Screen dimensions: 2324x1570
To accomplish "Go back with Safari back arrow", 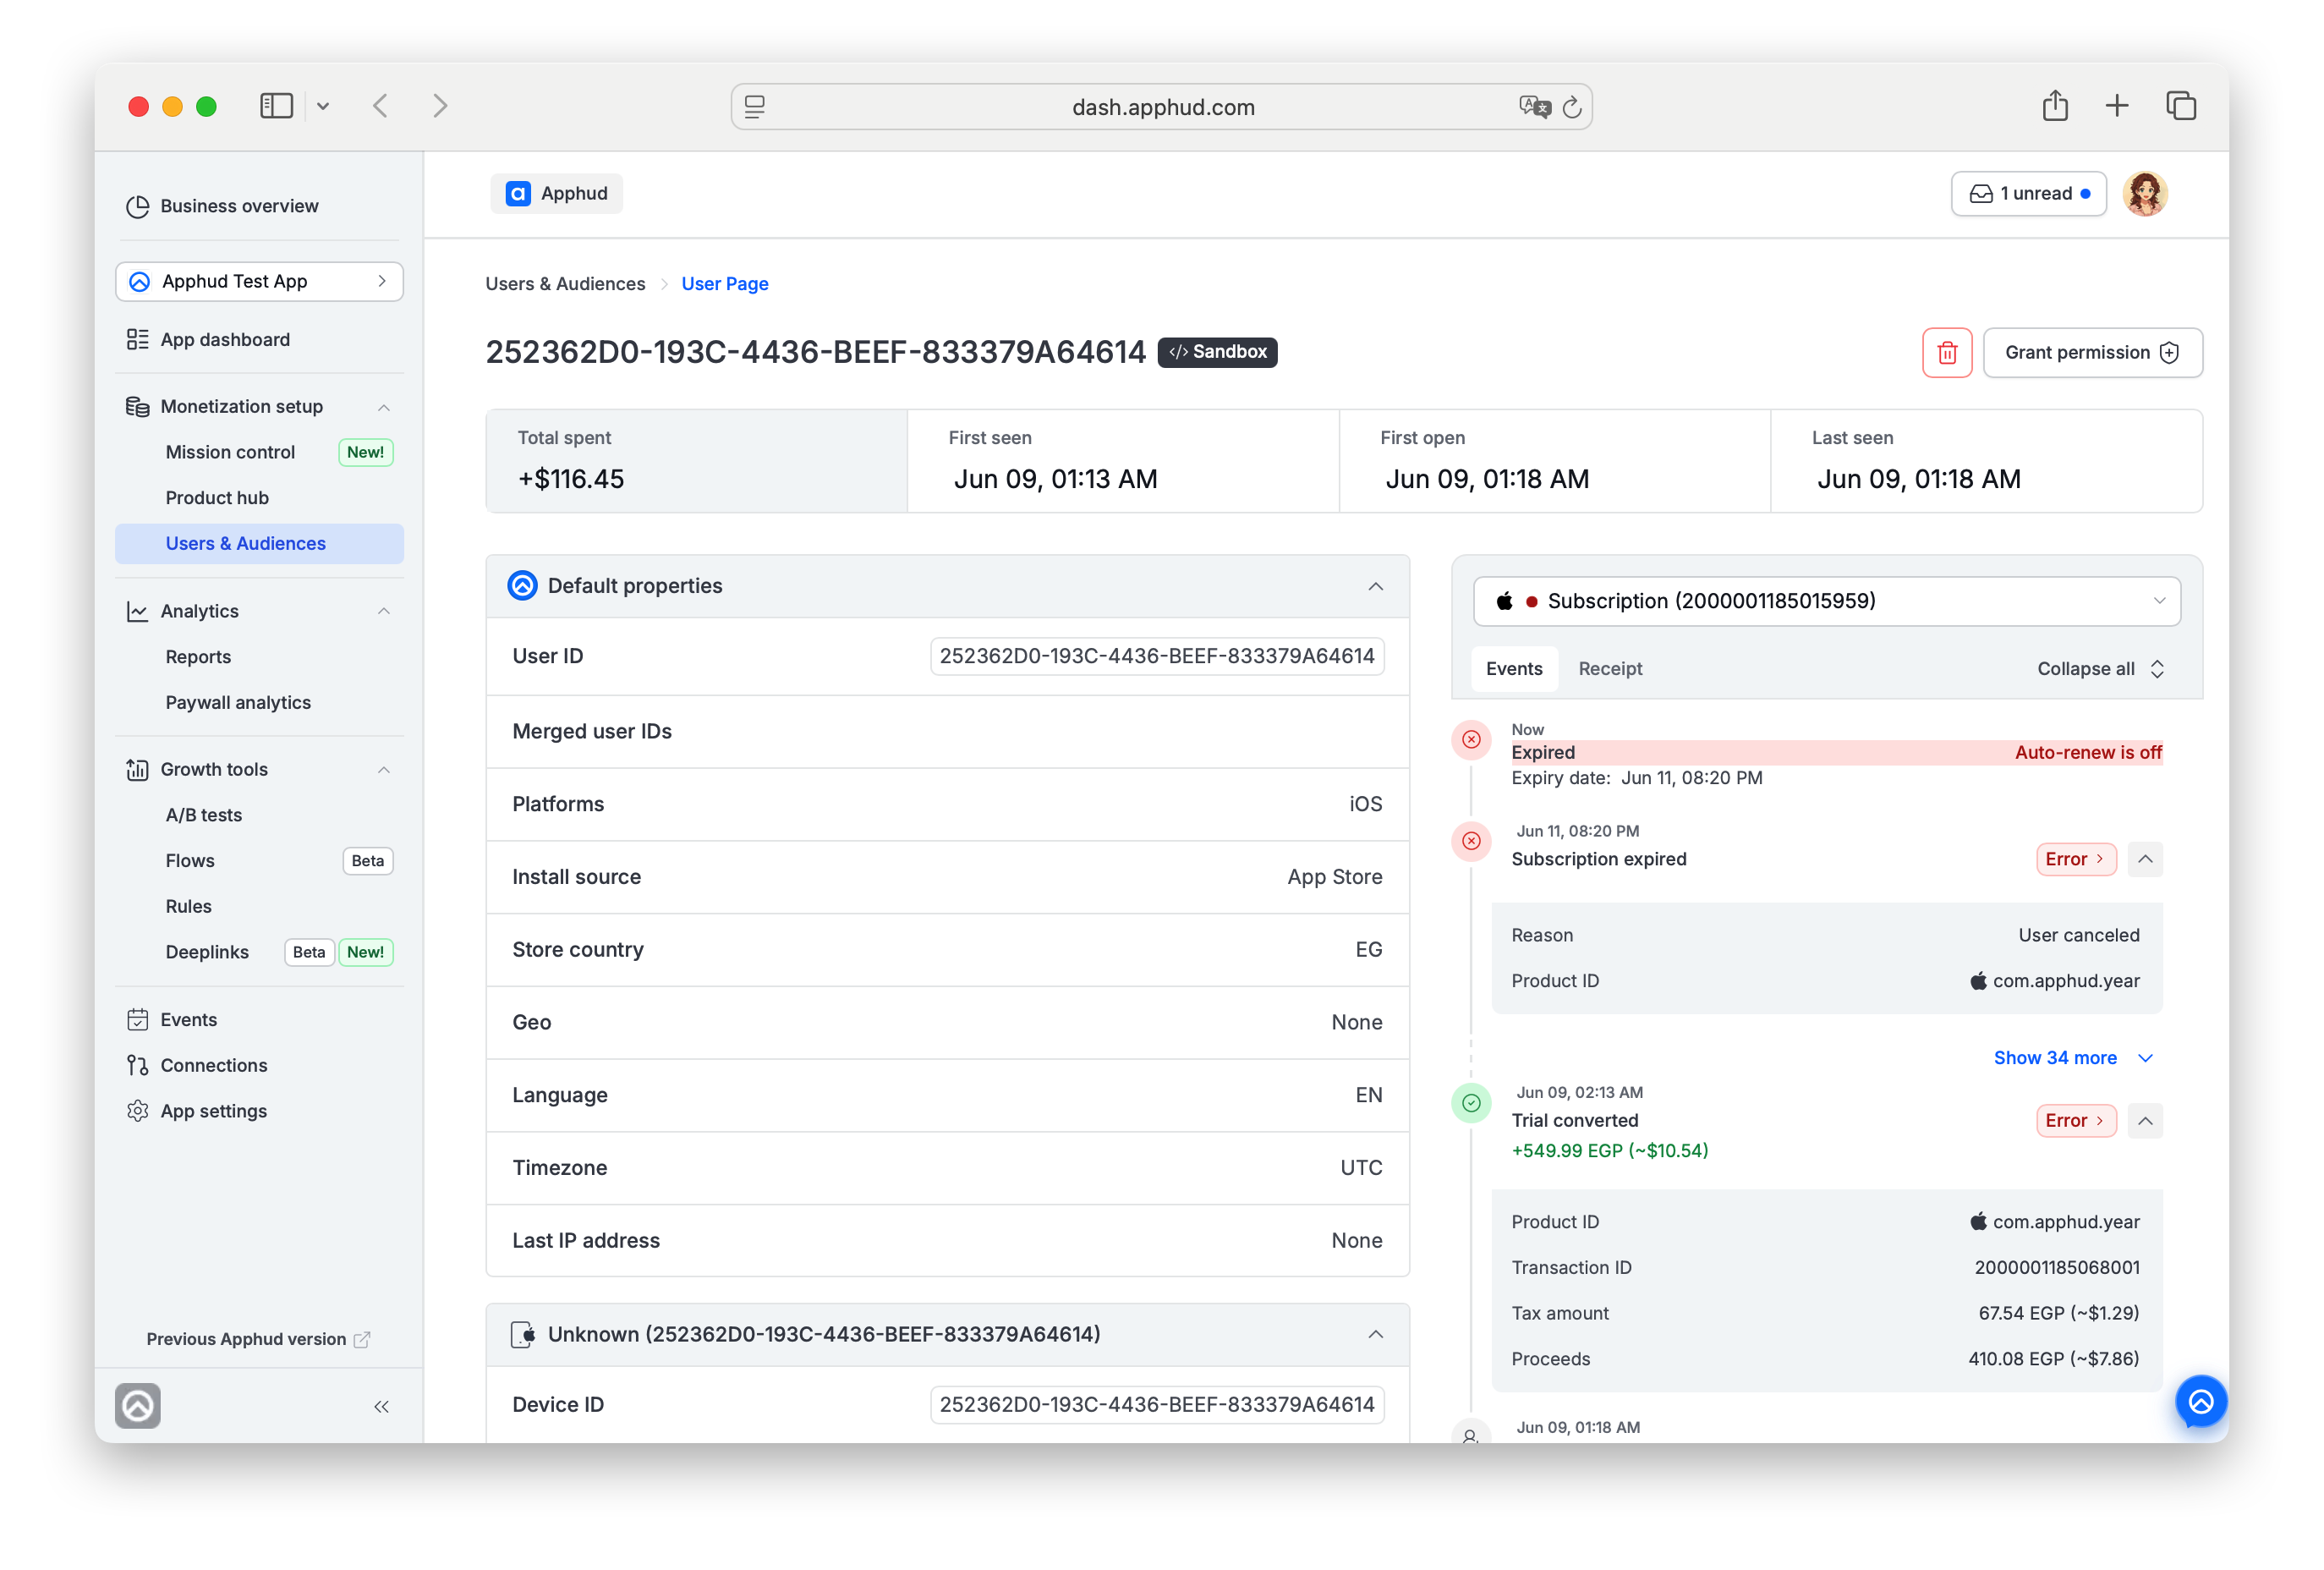I will pyautogui.click(x=380, y=106).
